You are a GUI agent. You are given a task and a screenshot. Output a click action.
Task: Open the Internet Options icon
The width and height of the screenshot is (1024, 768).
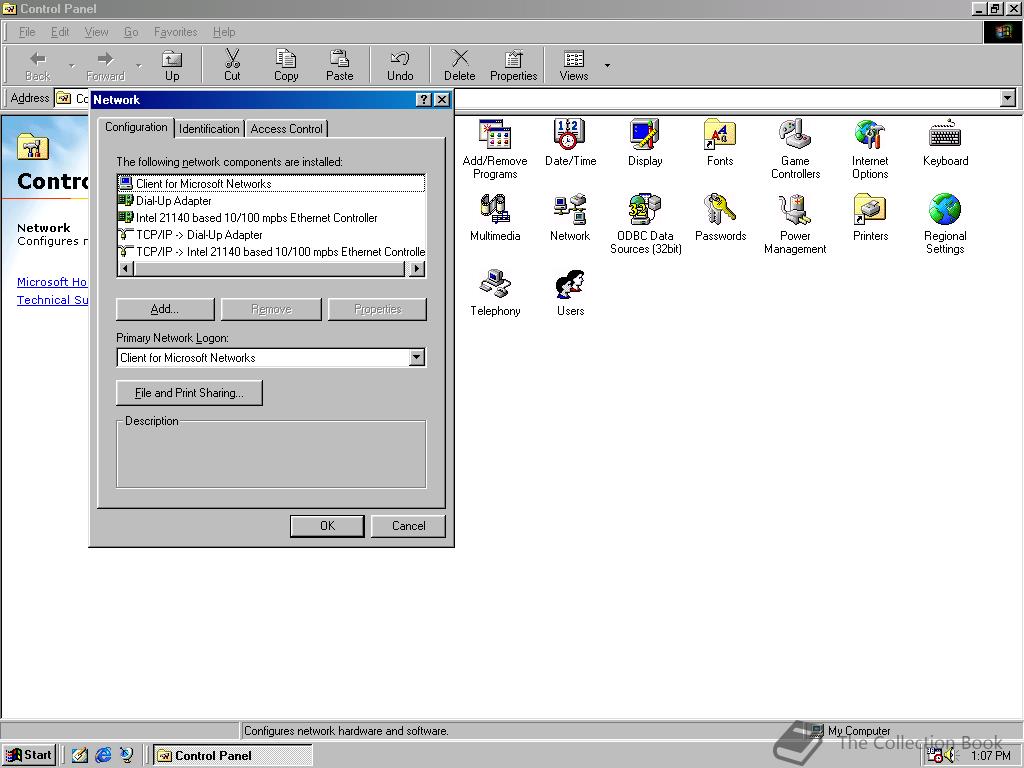tap(870, 149)
